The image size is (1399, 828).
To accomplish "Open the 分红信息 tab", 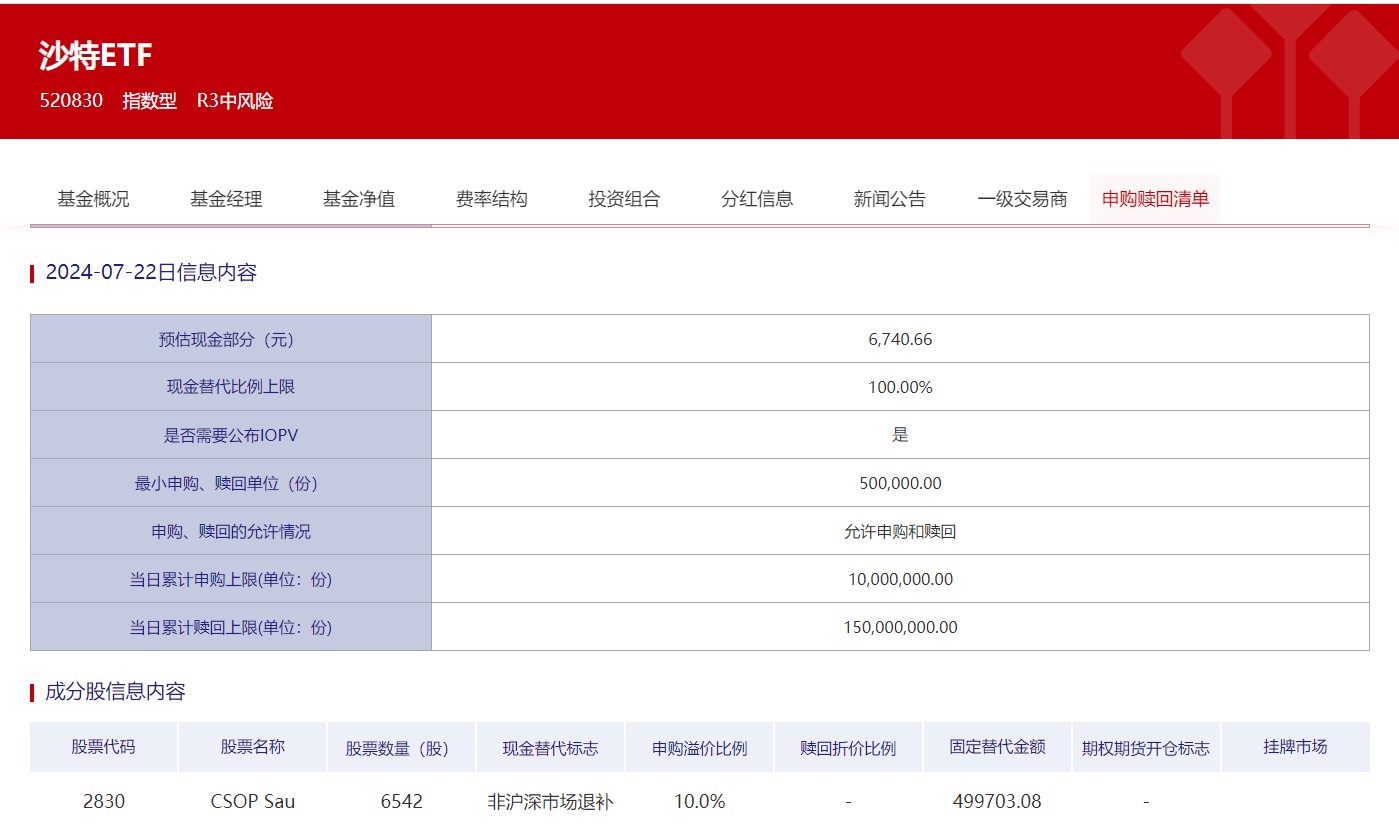I will point(757,199).
